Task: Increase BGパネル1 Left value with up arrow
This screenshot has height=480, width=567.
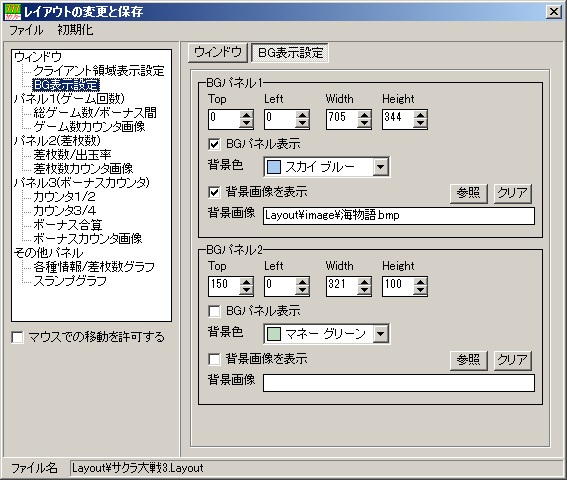Action: tap(302, 115)
